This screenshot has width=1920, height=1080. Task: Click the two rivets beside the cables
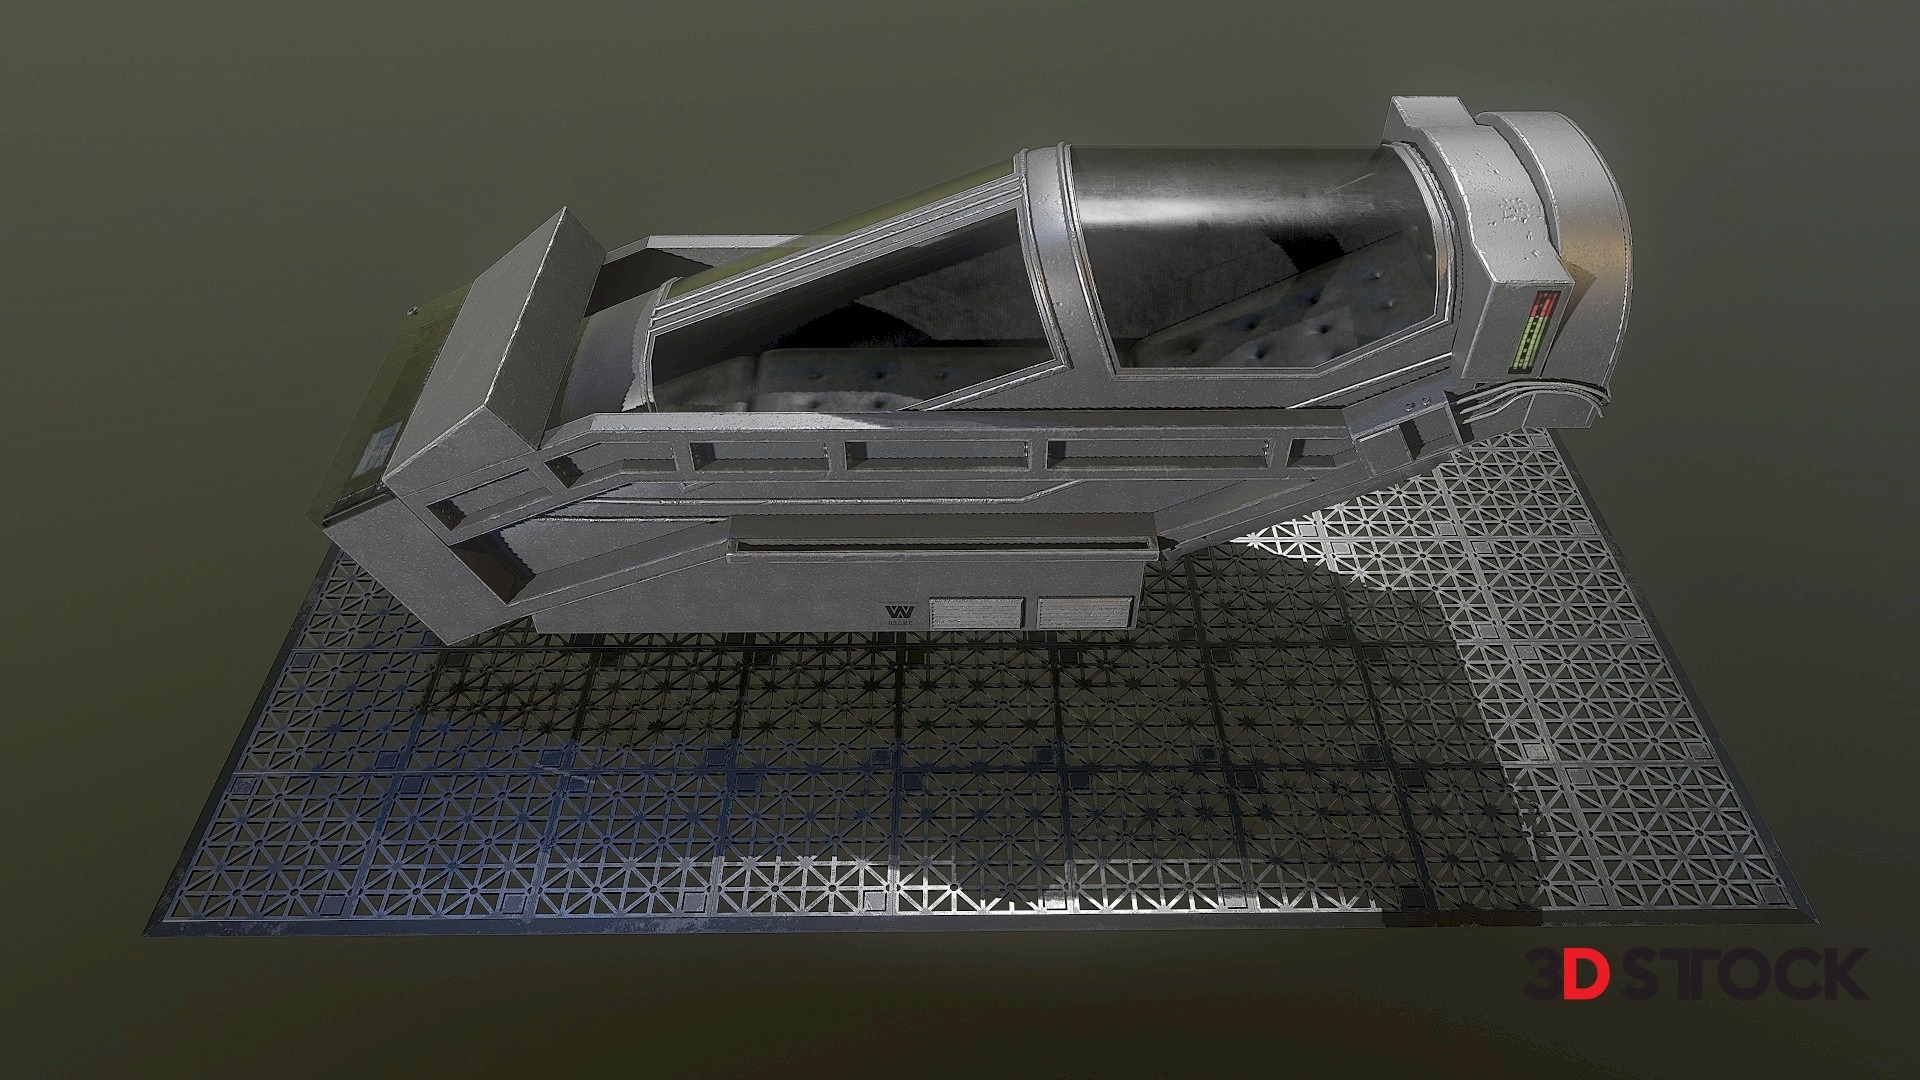(x=1416, y=406)
